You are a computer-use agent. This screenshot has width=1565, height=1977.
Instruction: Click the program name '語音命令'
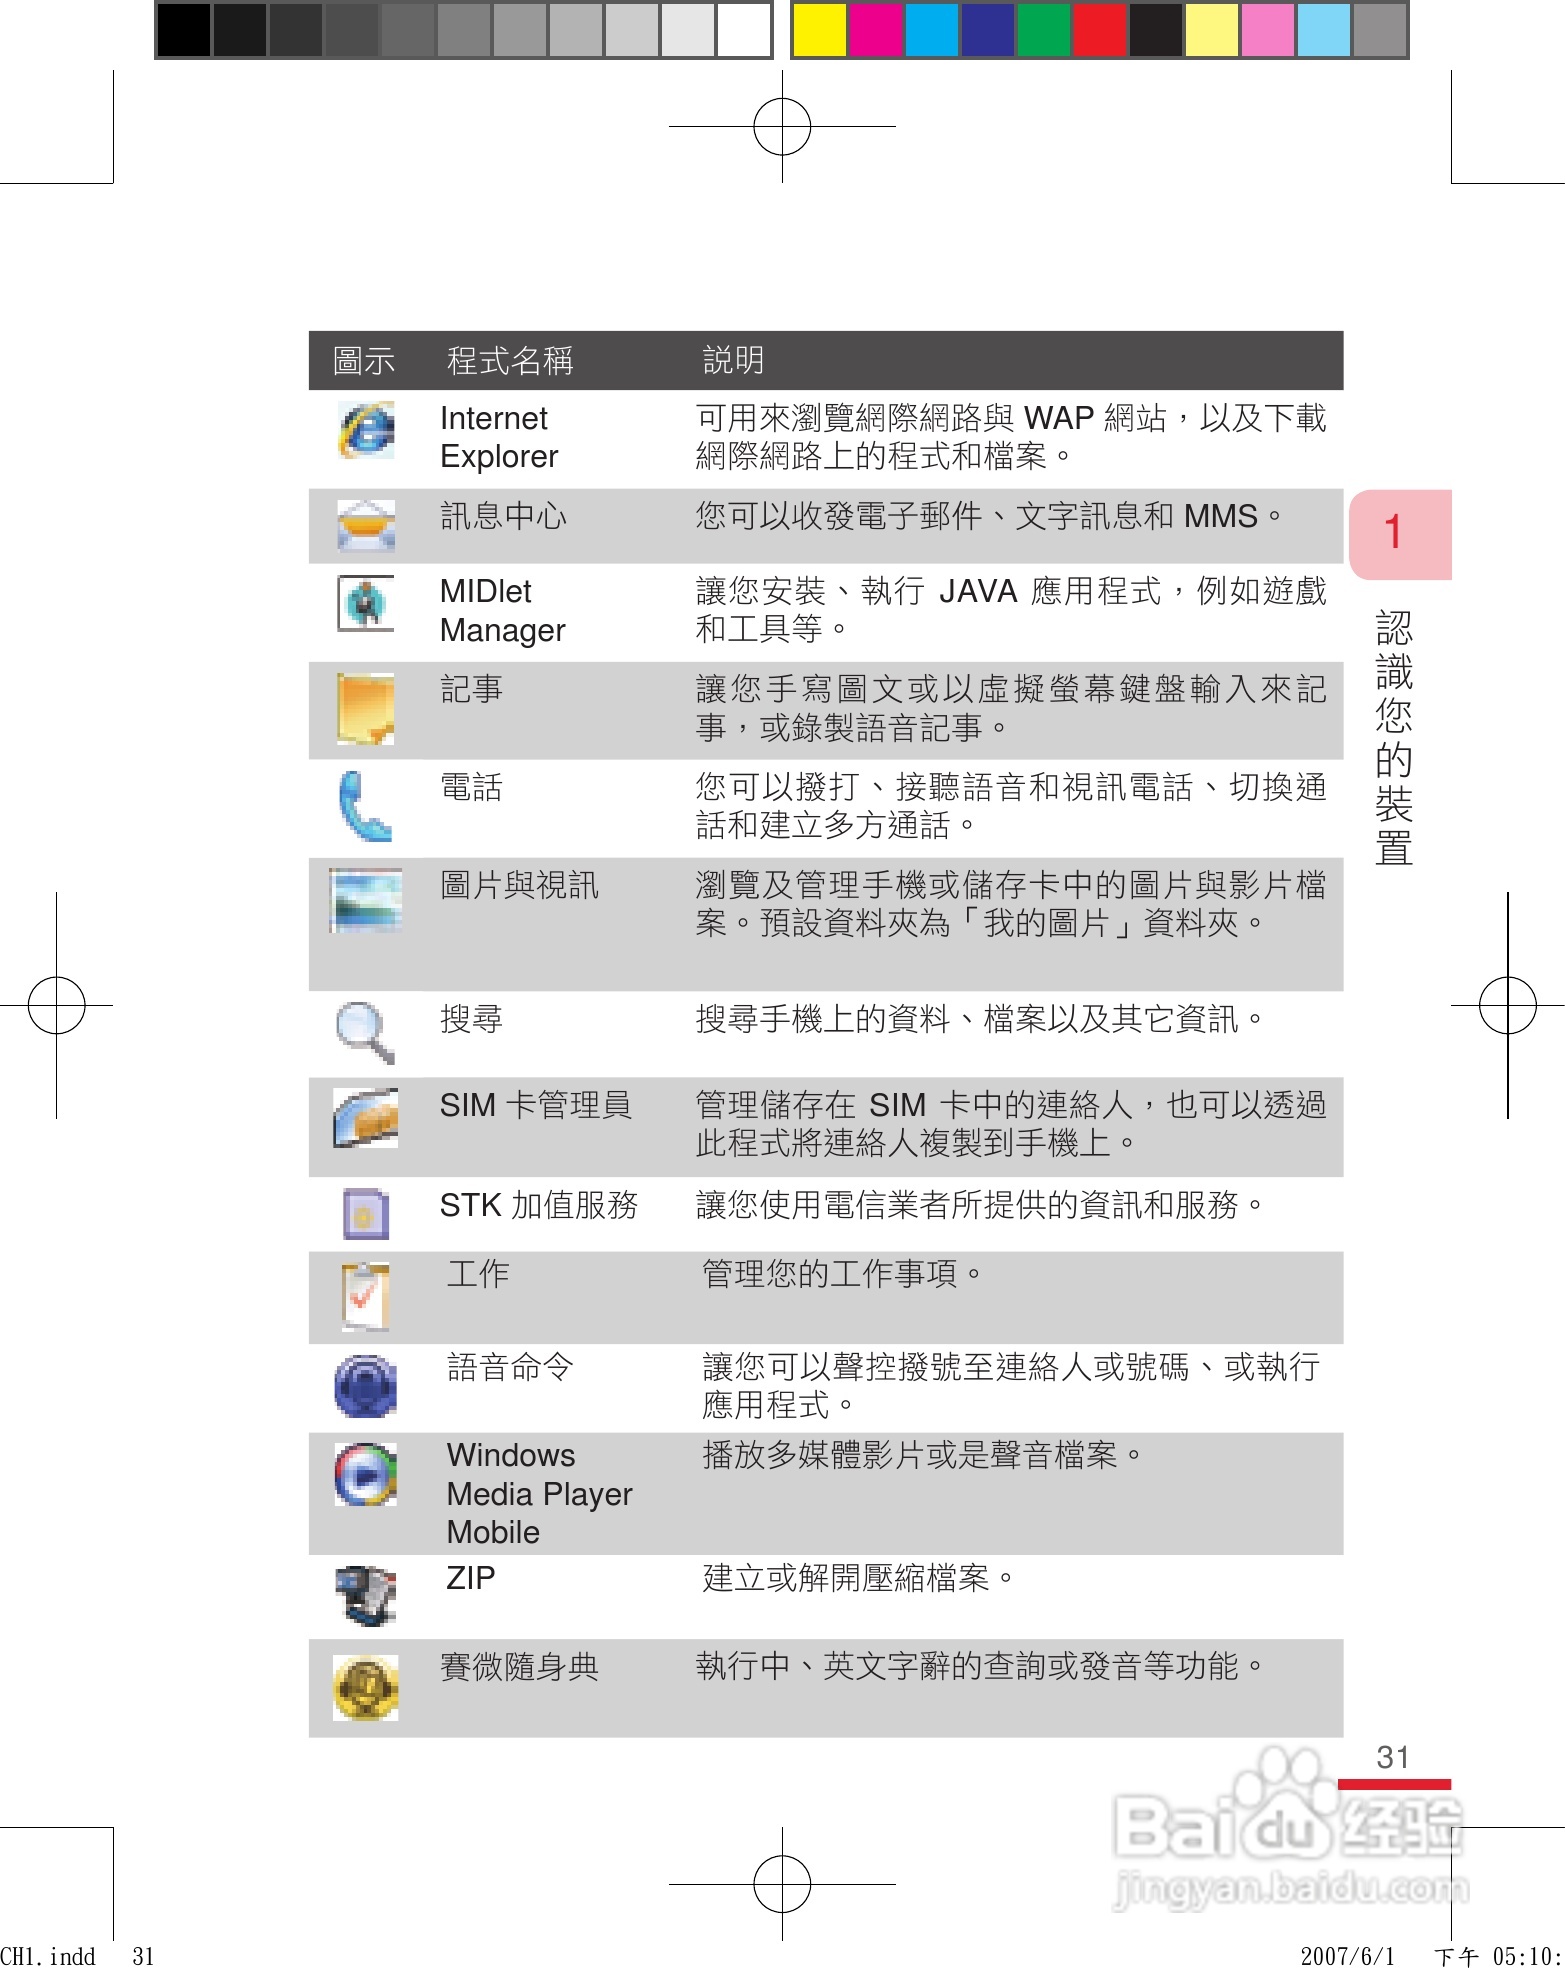click(510, 1366)
